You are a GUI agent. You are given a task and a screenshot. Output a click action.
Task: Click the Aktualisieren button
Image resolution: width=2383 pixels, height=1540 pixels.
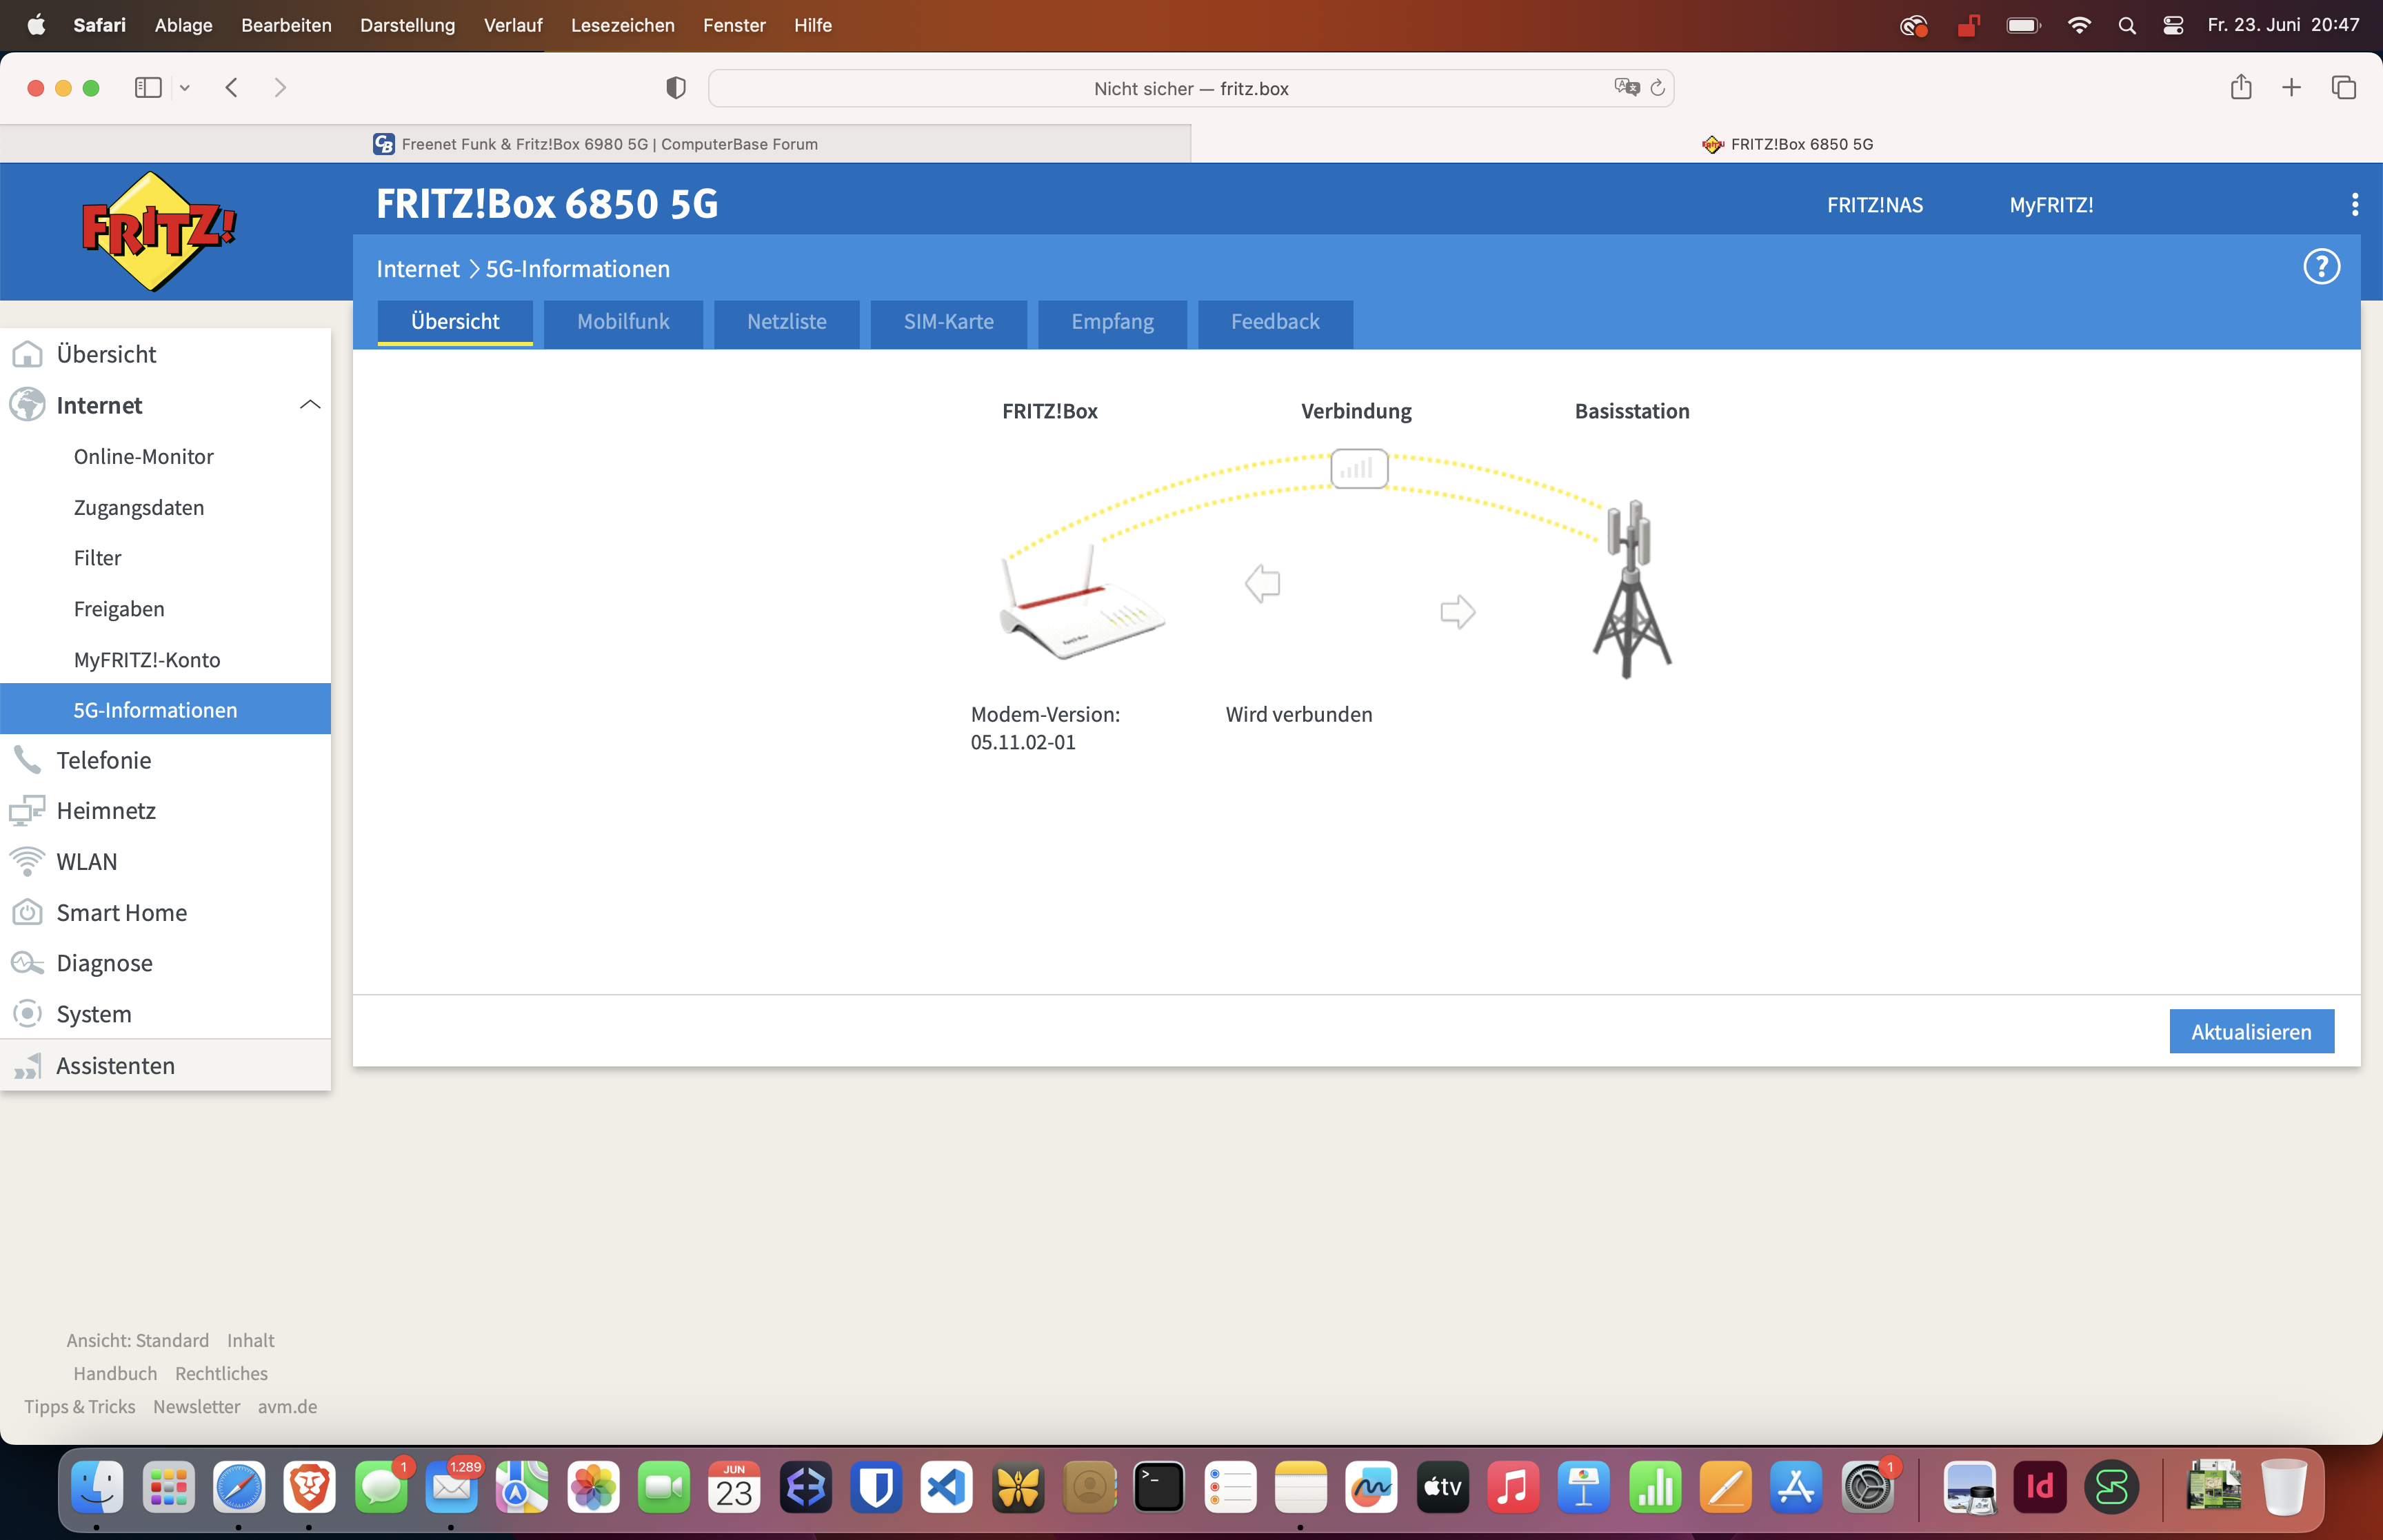click(x=2251, y=1032)
